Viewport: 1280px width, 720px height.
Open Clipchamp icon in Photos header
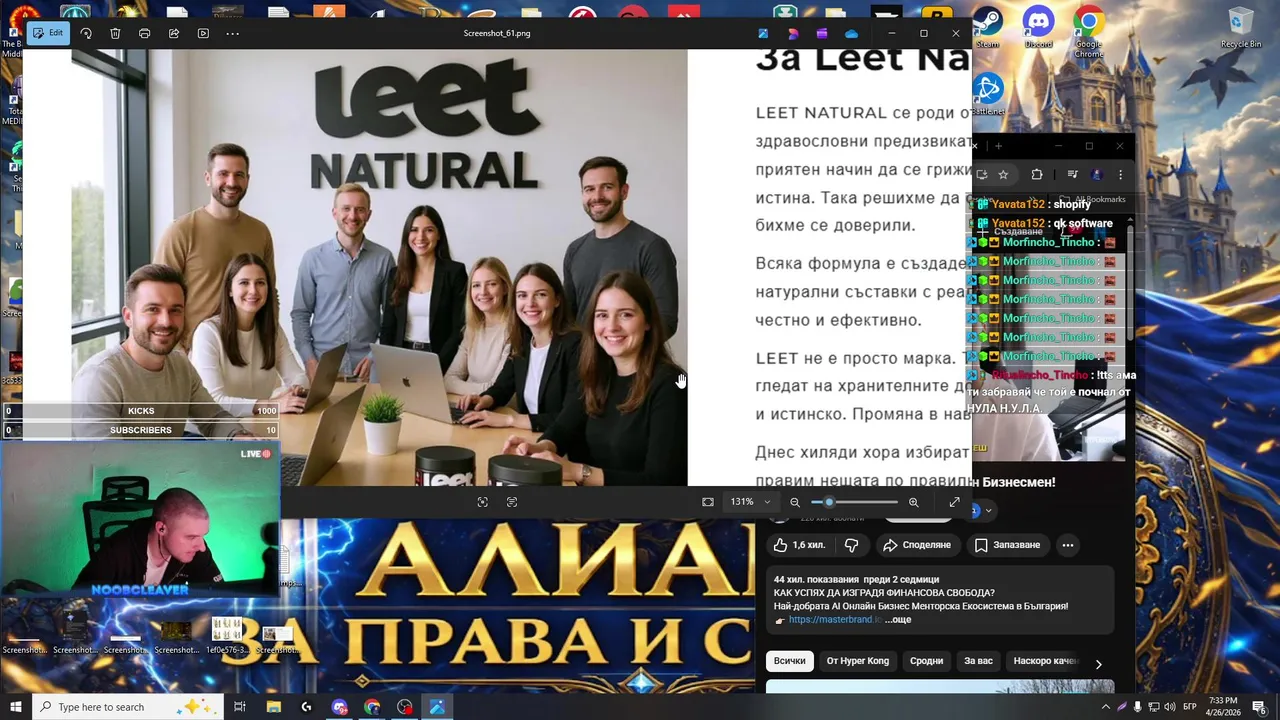point(822,33)
